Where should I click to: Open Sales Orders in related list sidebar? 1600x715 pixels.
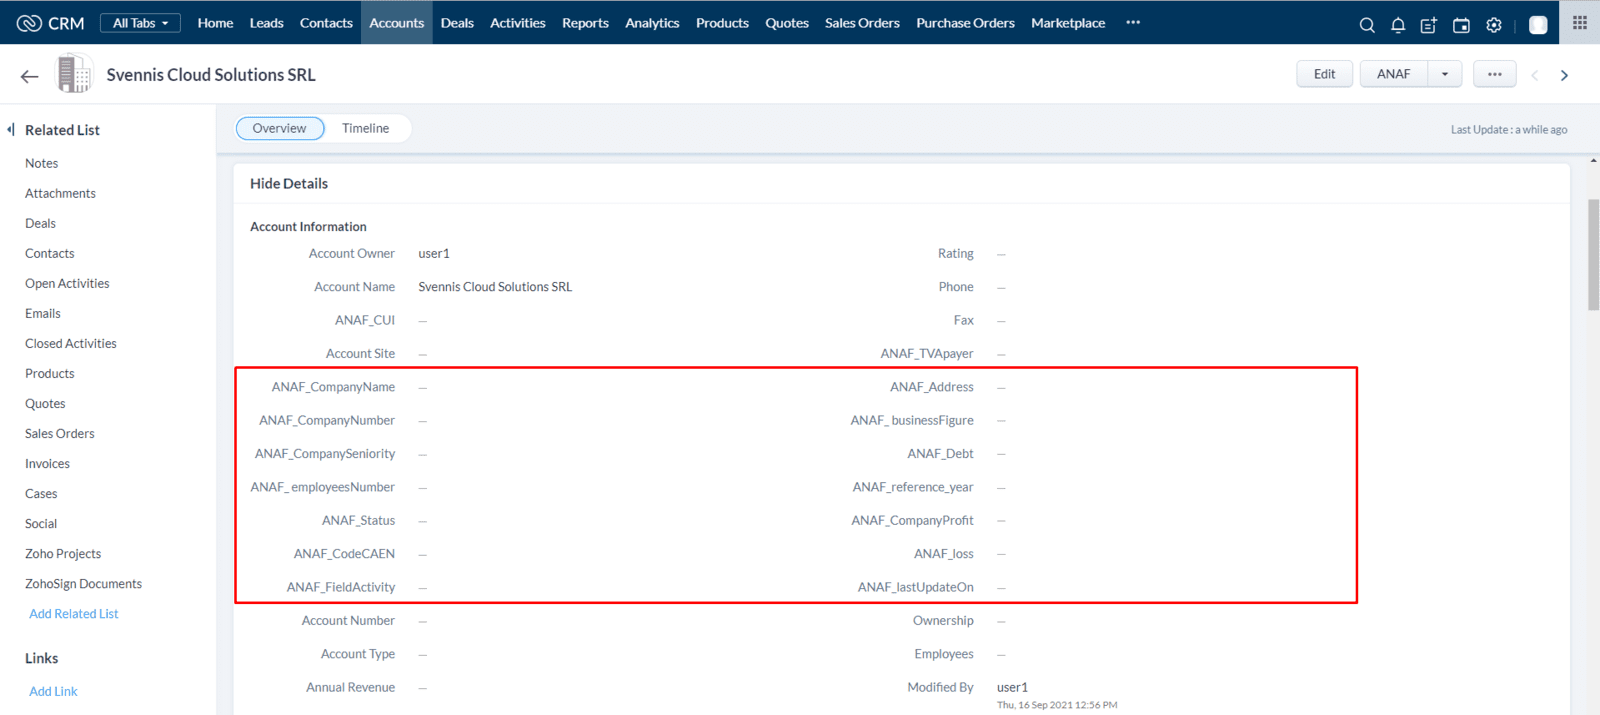tap(60, 433)
